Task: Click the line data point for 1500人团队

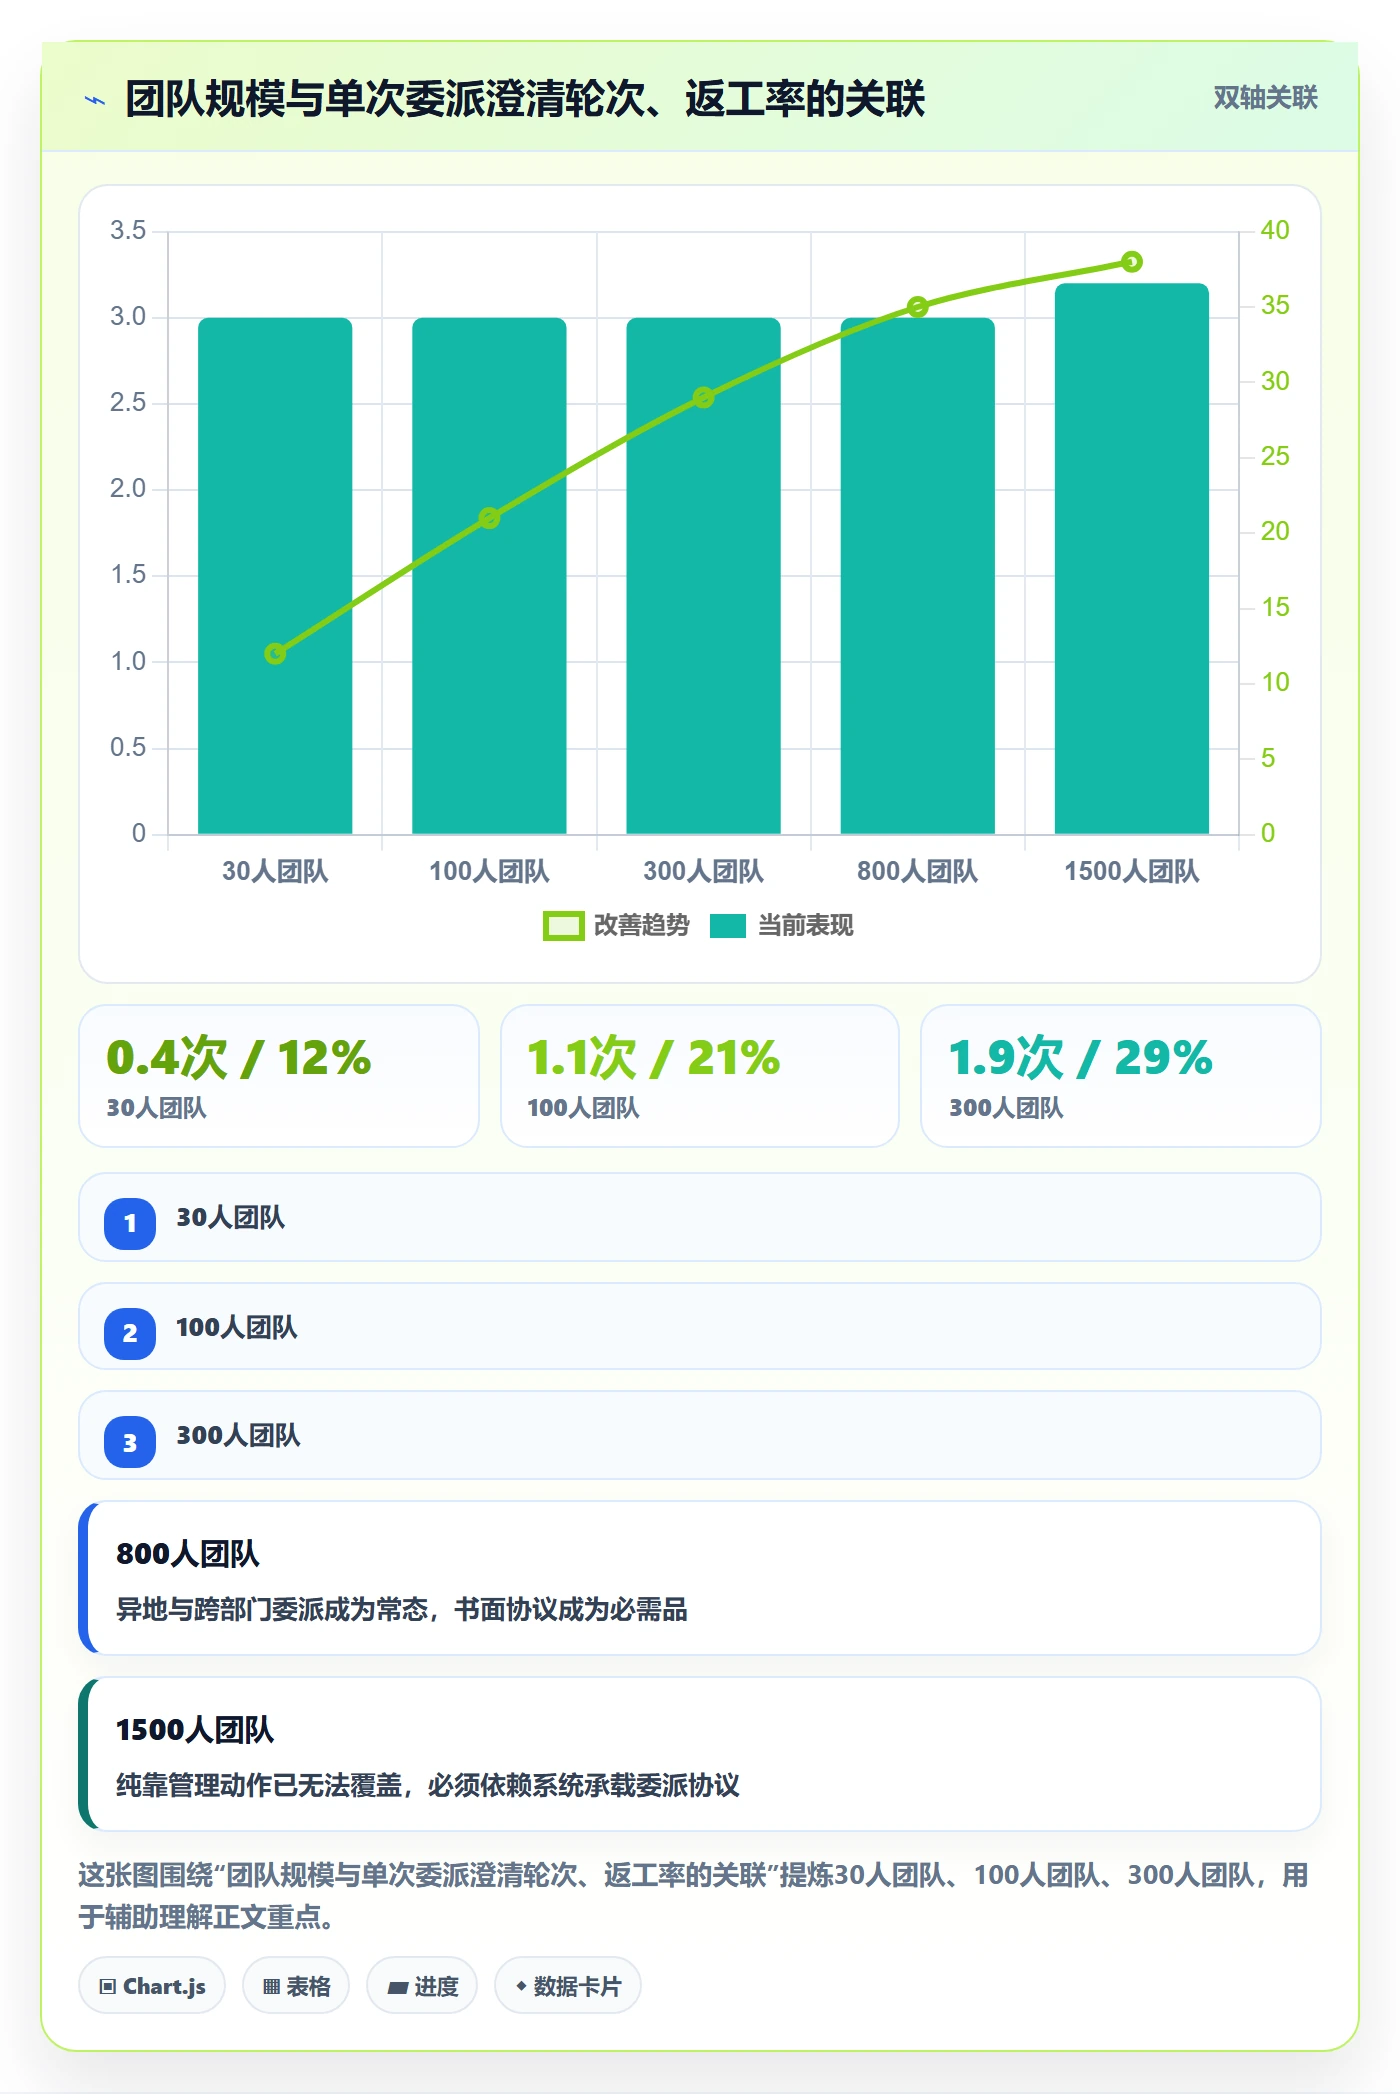Action: 1132,262
